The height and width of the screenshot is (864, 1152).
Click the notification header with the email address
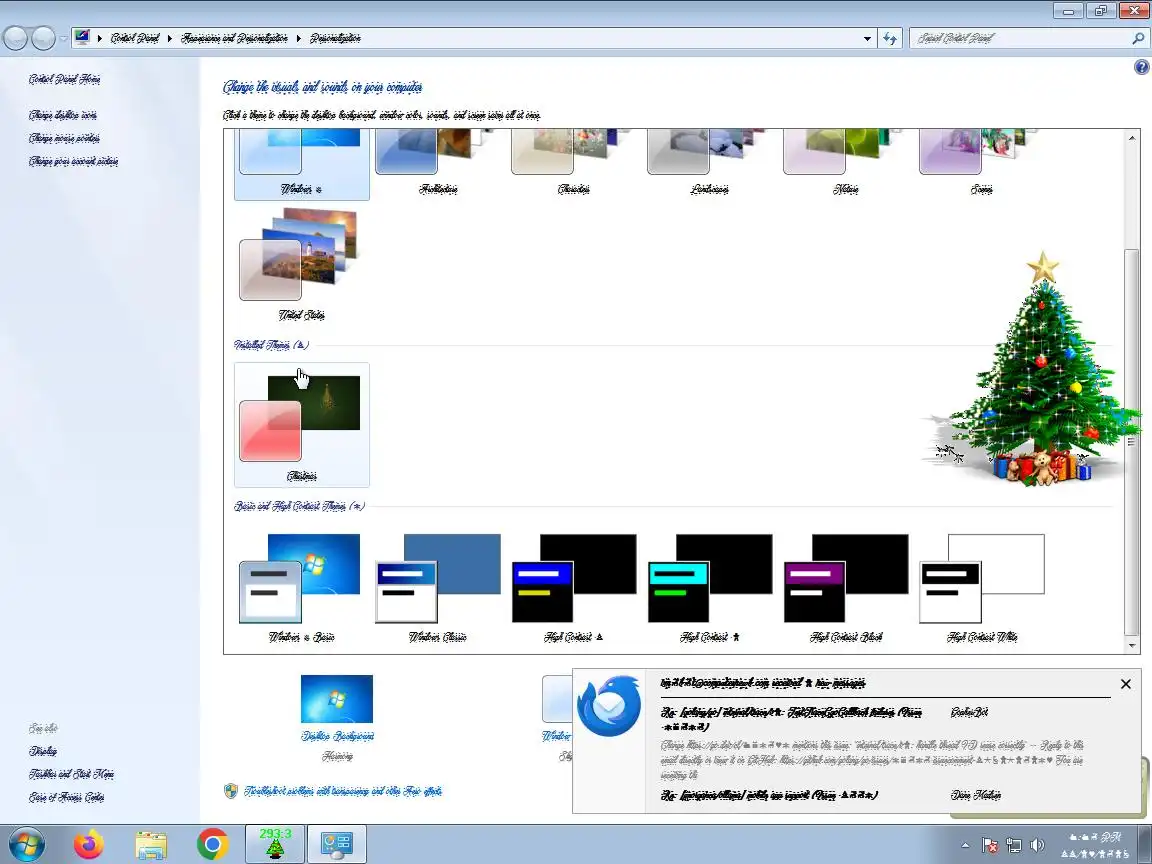(x=763, y=683)
